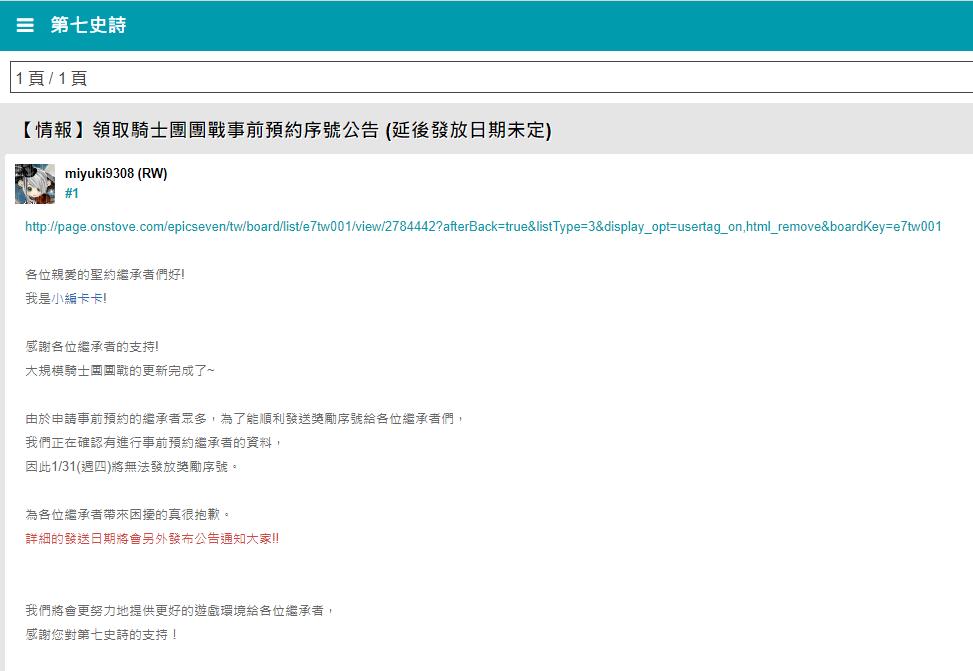Open the hamburger menu icon

25,25
